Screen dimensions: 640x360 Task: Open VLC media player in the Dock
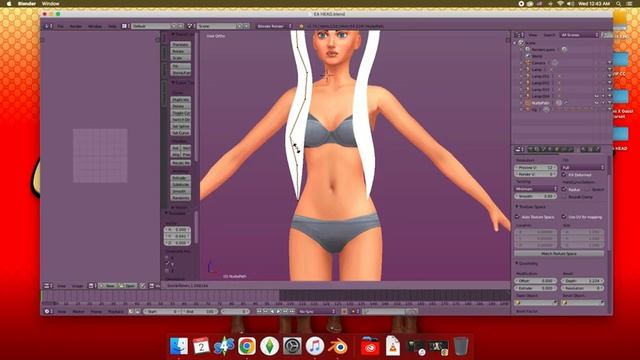coord(393,347)
